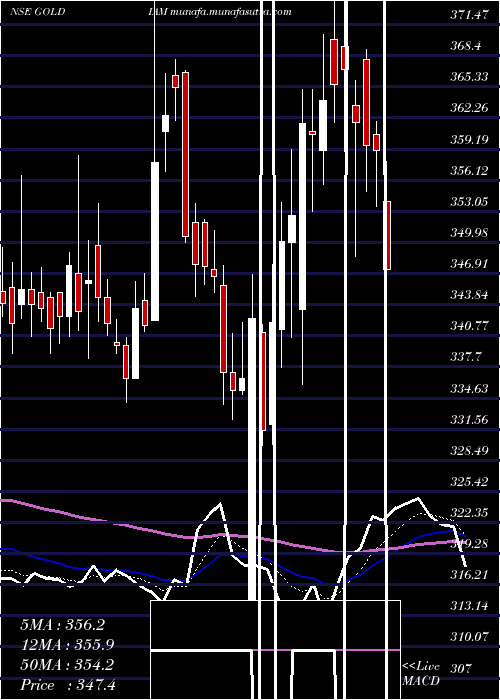Select the 346.91 price axis label

click(x=471, y=264)
